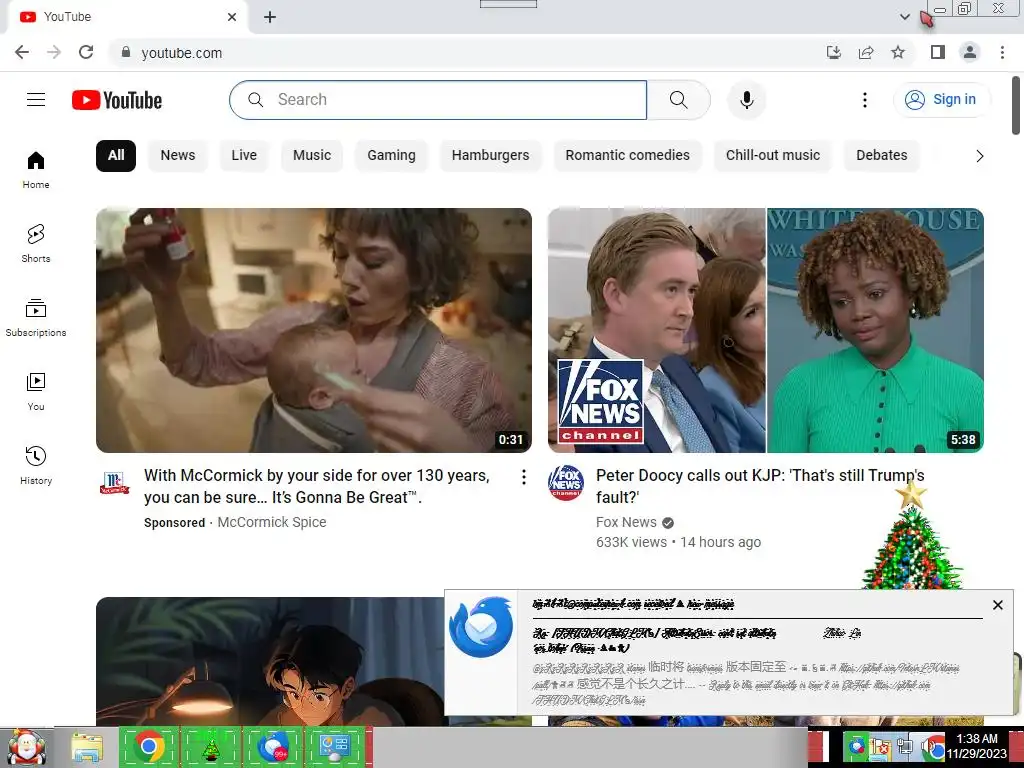Select the All chip
The height and width of the screenshot is (768, 1024).
(116, 155)
